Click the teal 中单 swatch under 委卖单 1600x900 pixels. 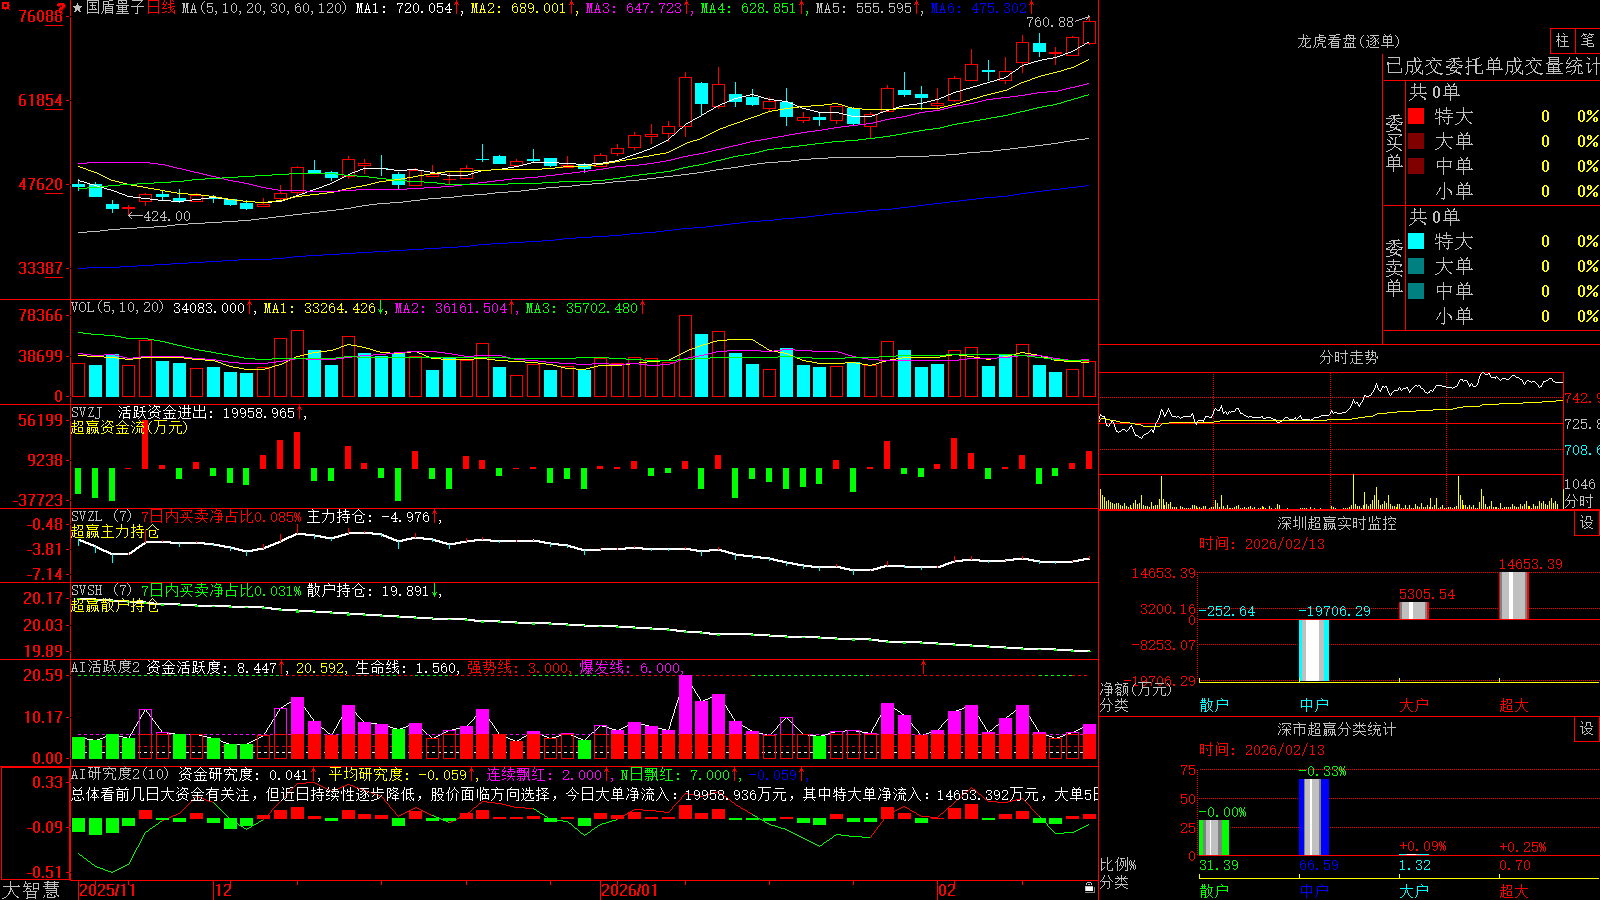1416,291
